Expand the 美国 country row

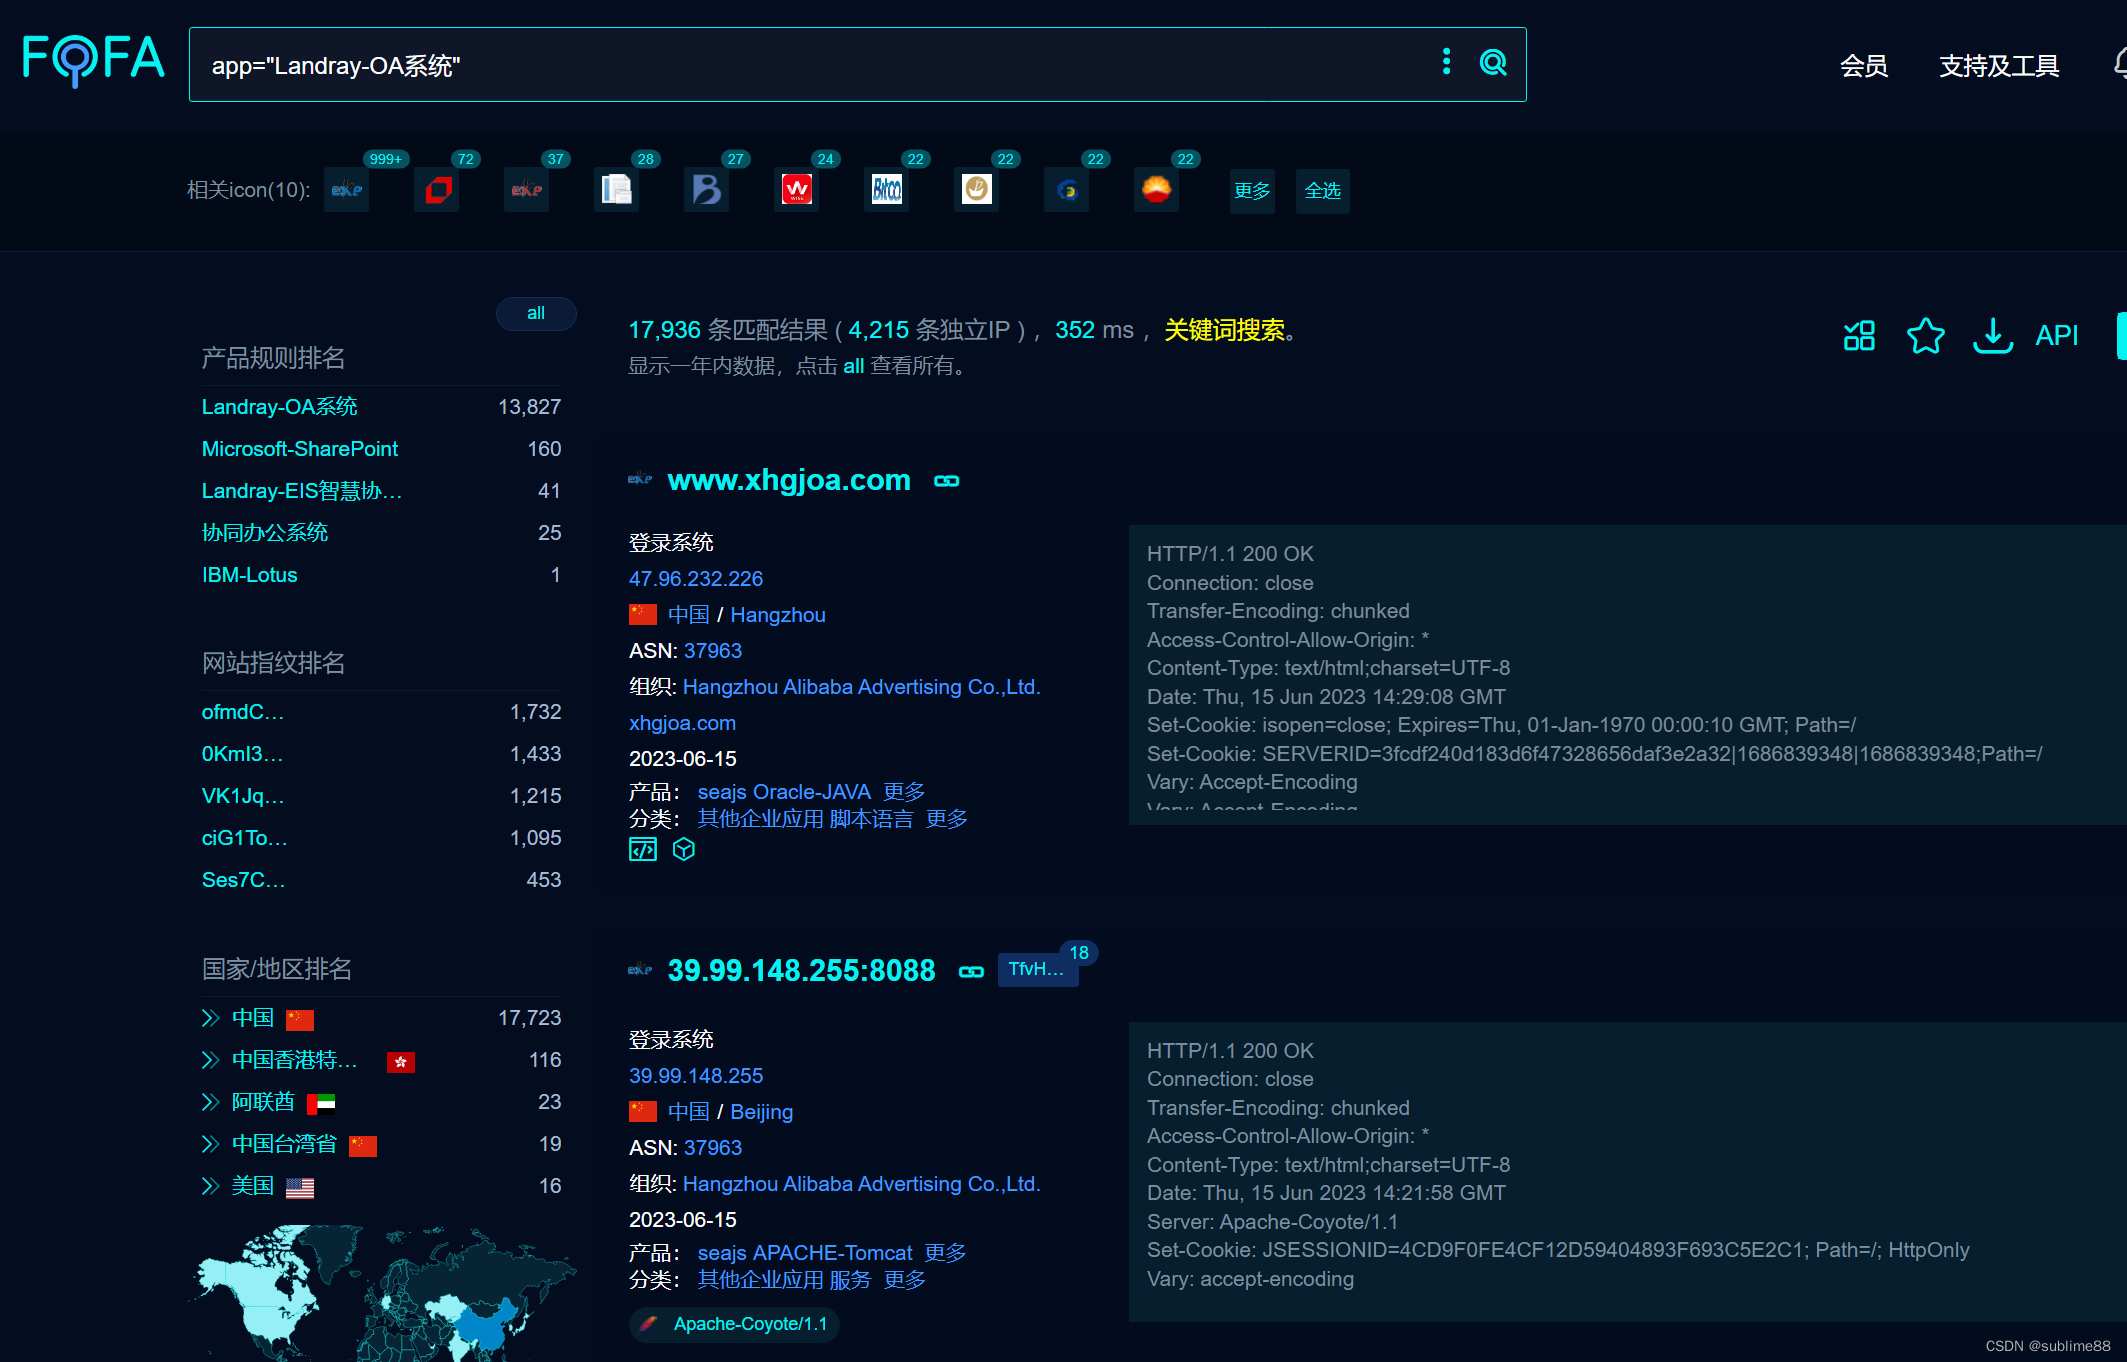click(210, 1186)
